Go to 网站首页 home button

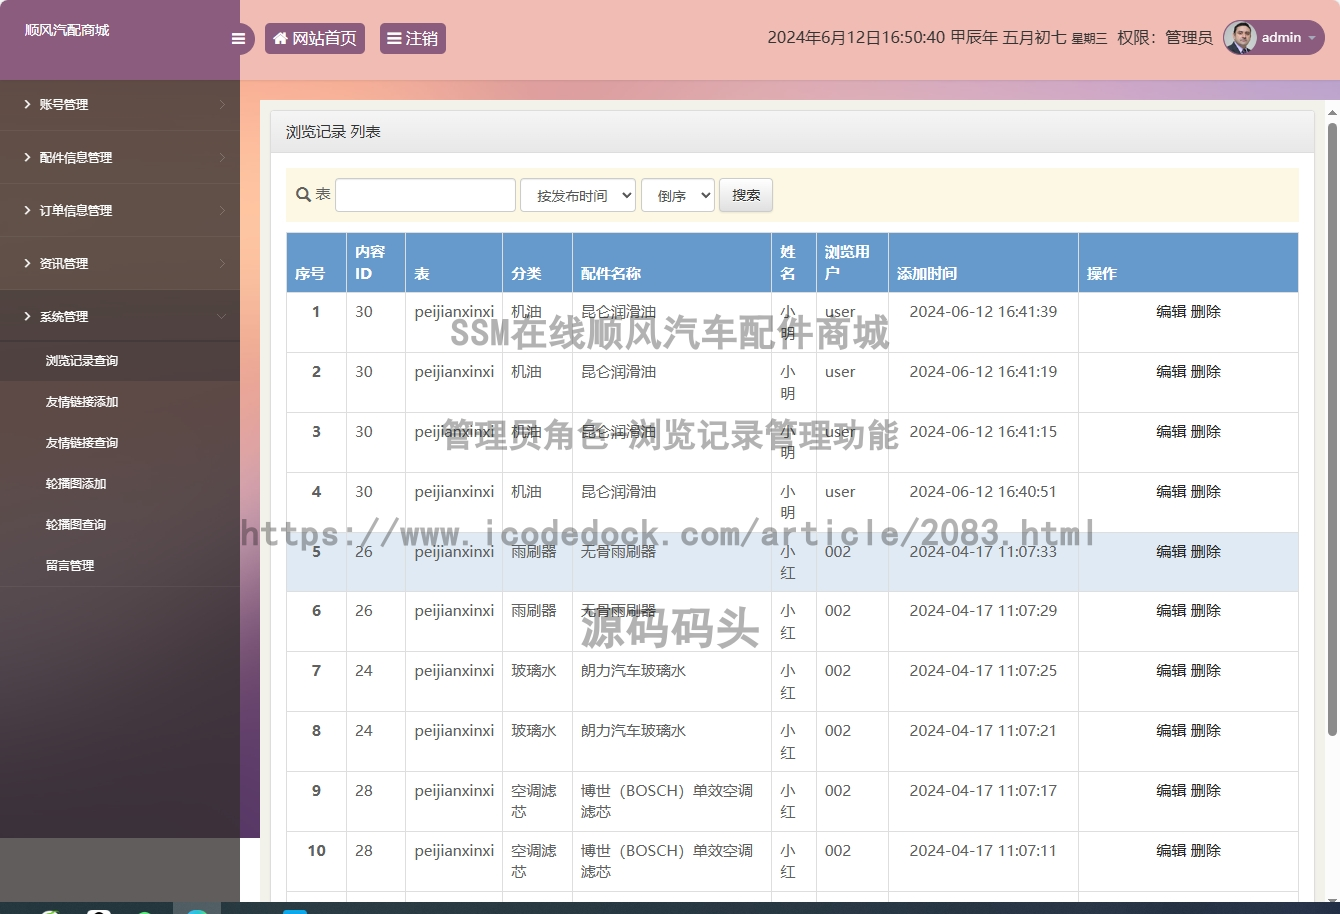[x=315, y=39]
